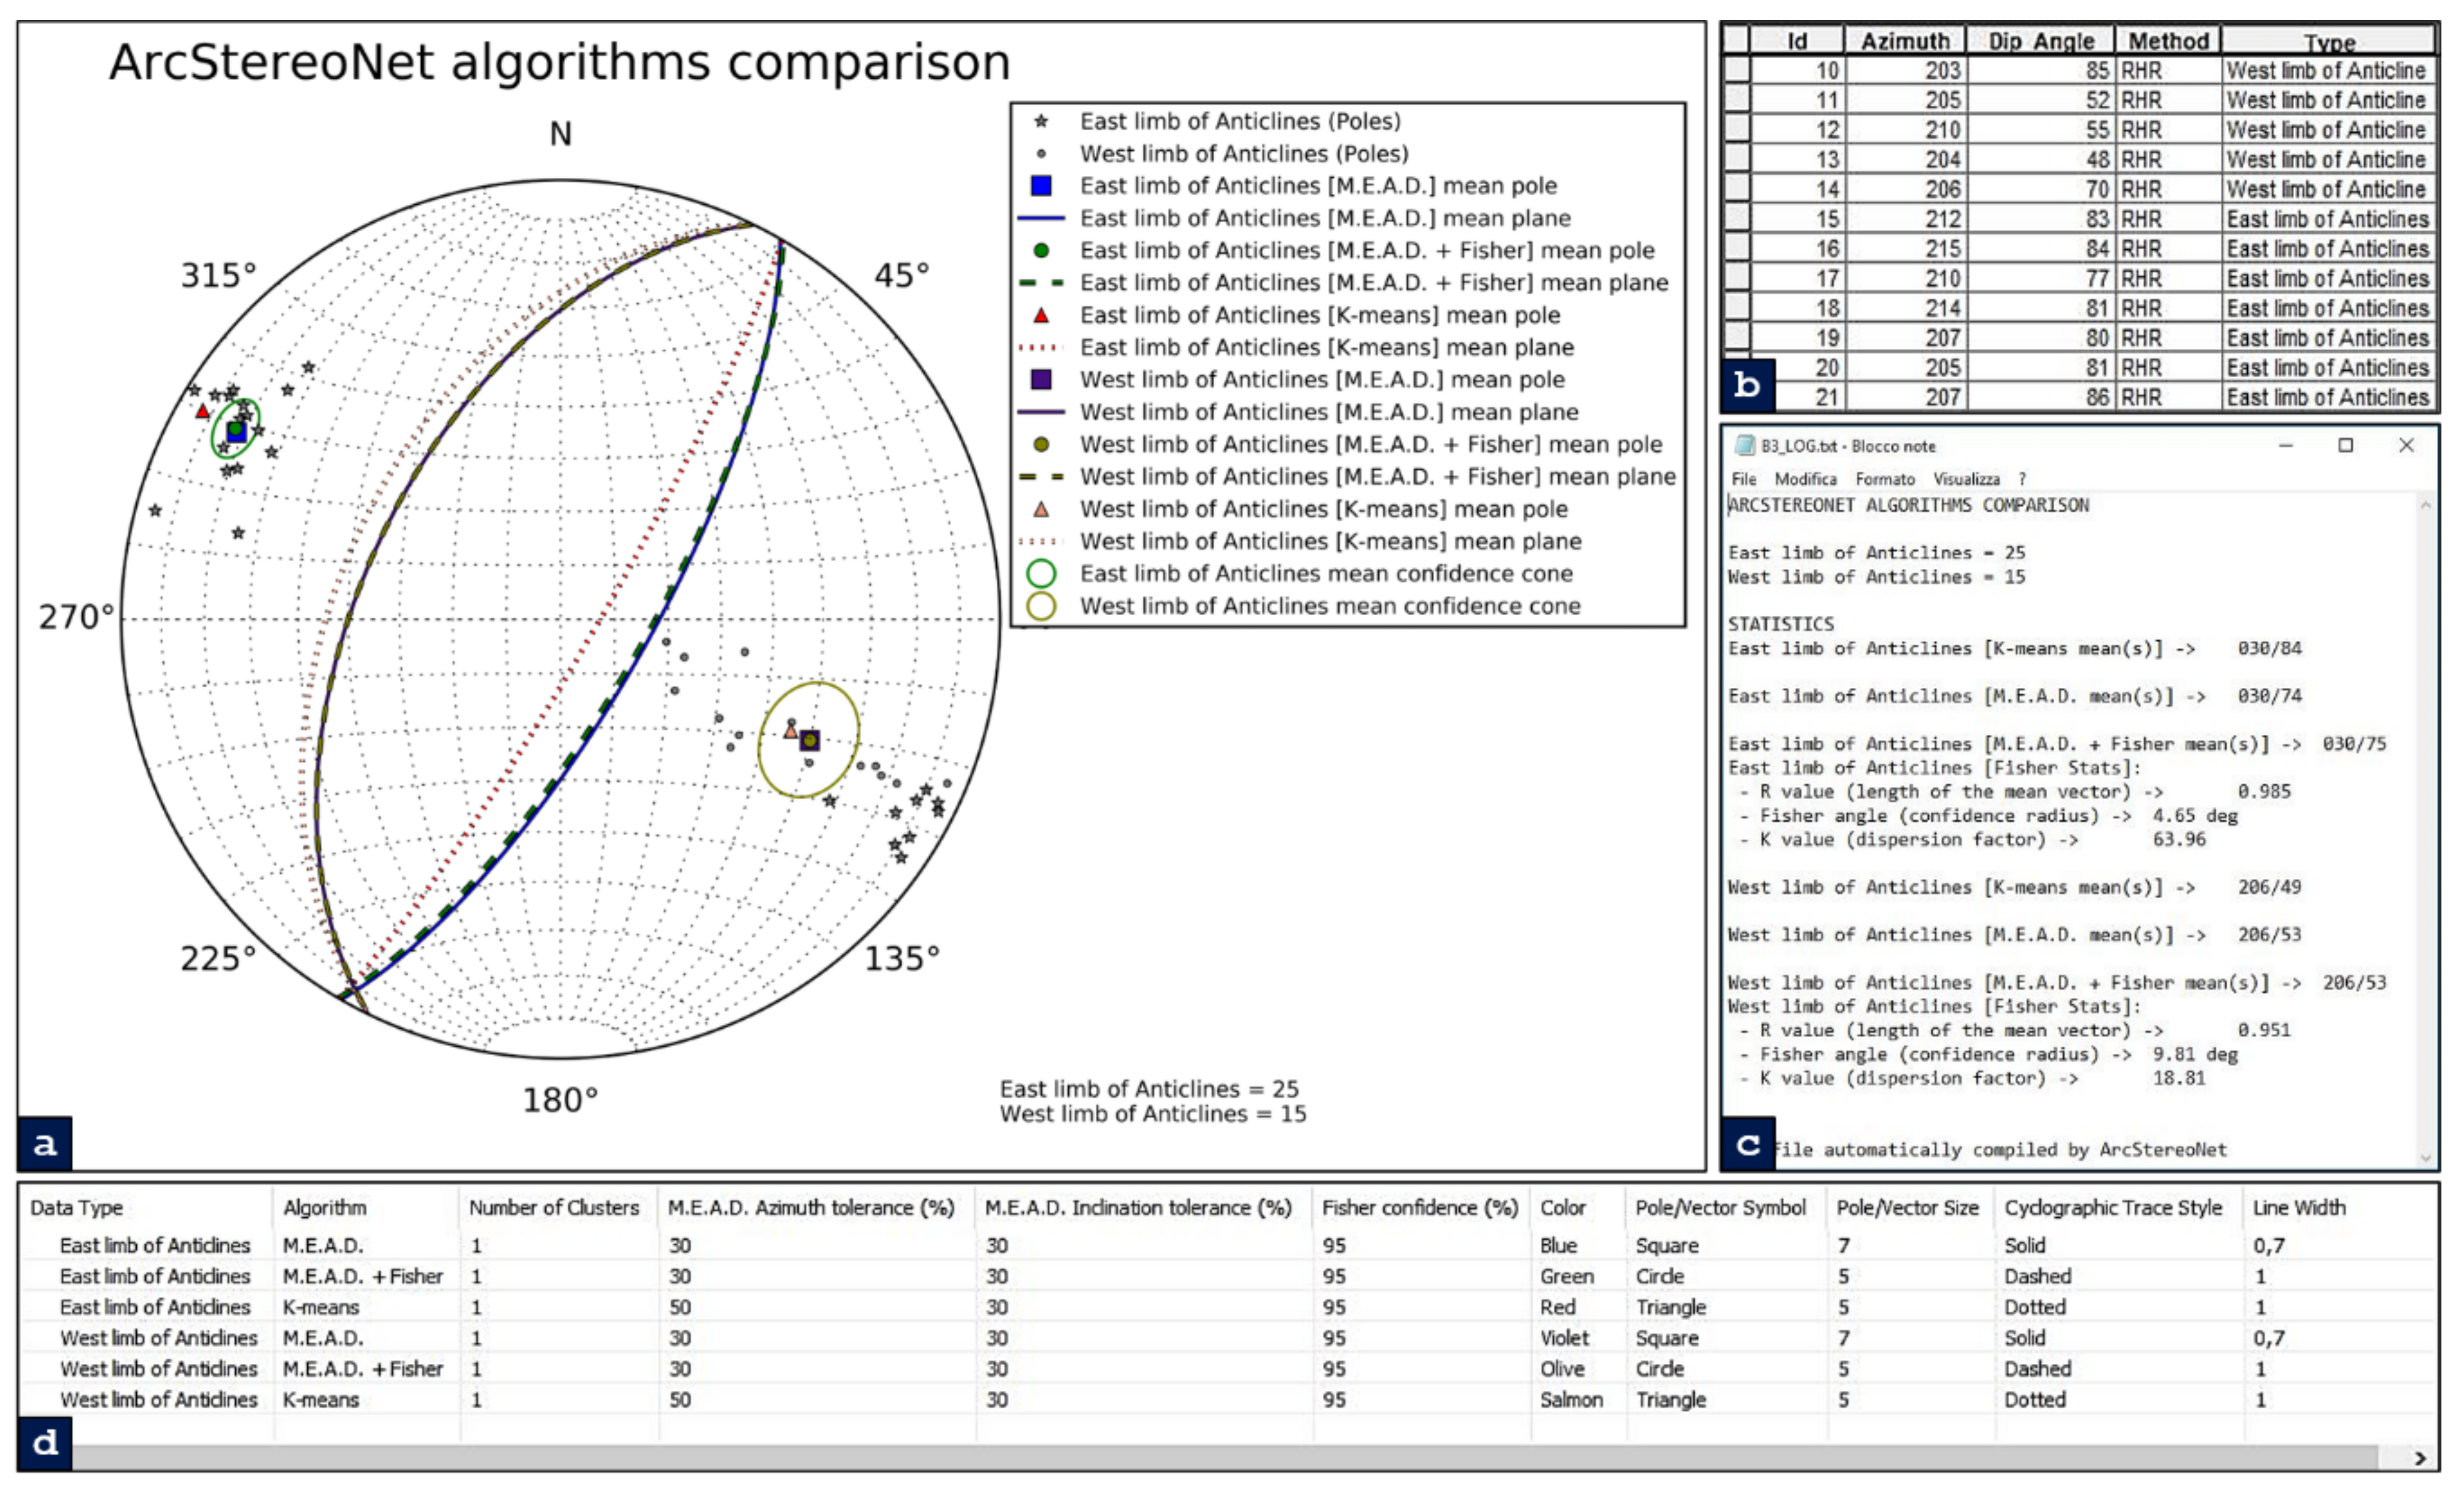Maximize the B3_LOG.txt Blocco note window
The height and width of the screenshot is (1496, 2464).
click(x=2345, y=445)
